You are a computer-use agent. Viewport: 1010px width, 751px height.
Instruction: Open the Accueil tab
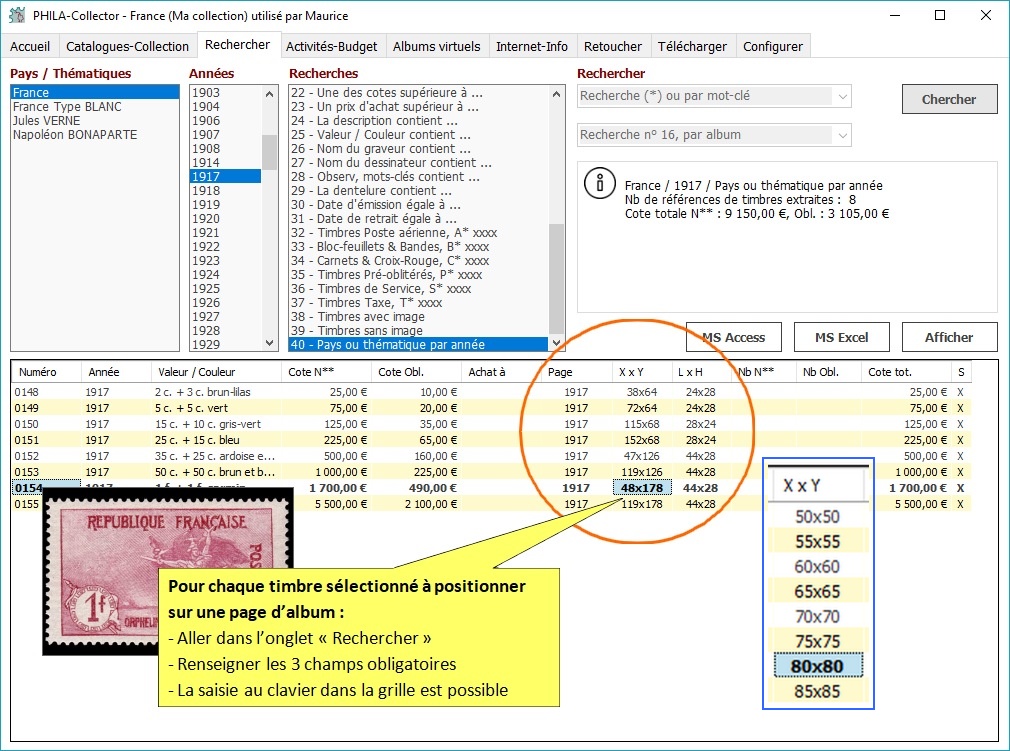pyautogui.click(x=30, y=46)
